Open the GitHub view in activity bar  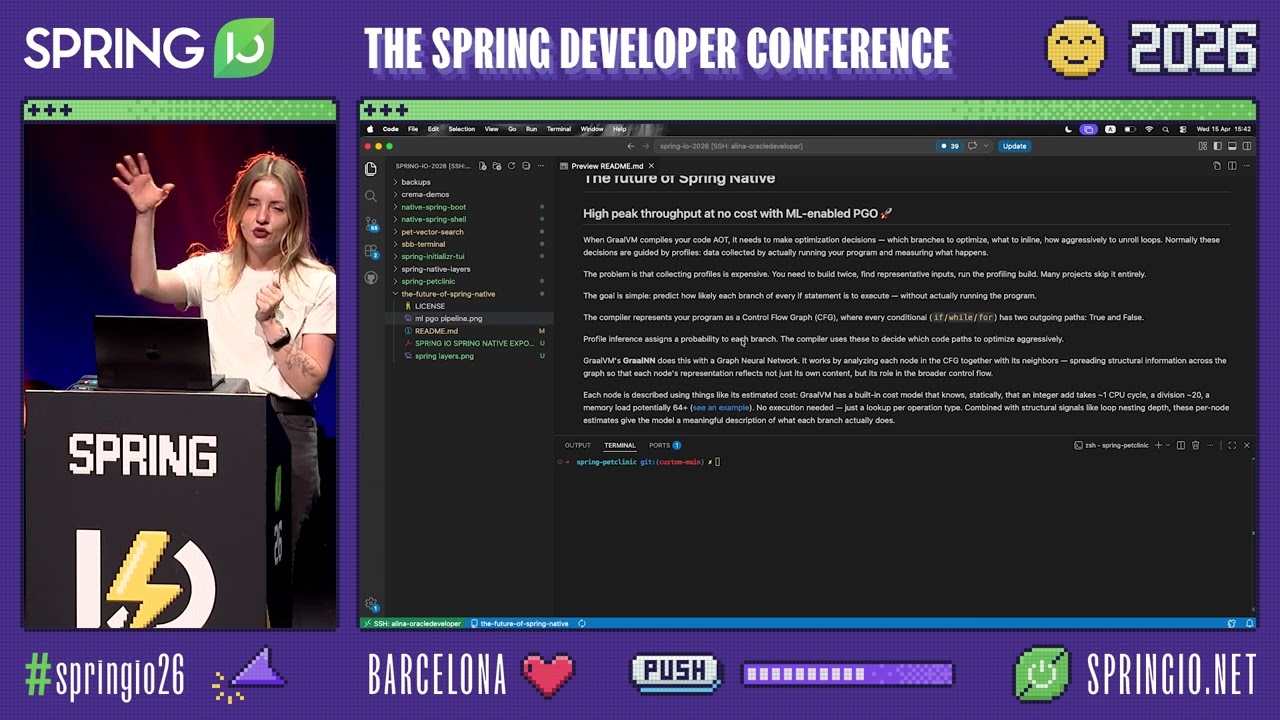[x=371, y=277]
